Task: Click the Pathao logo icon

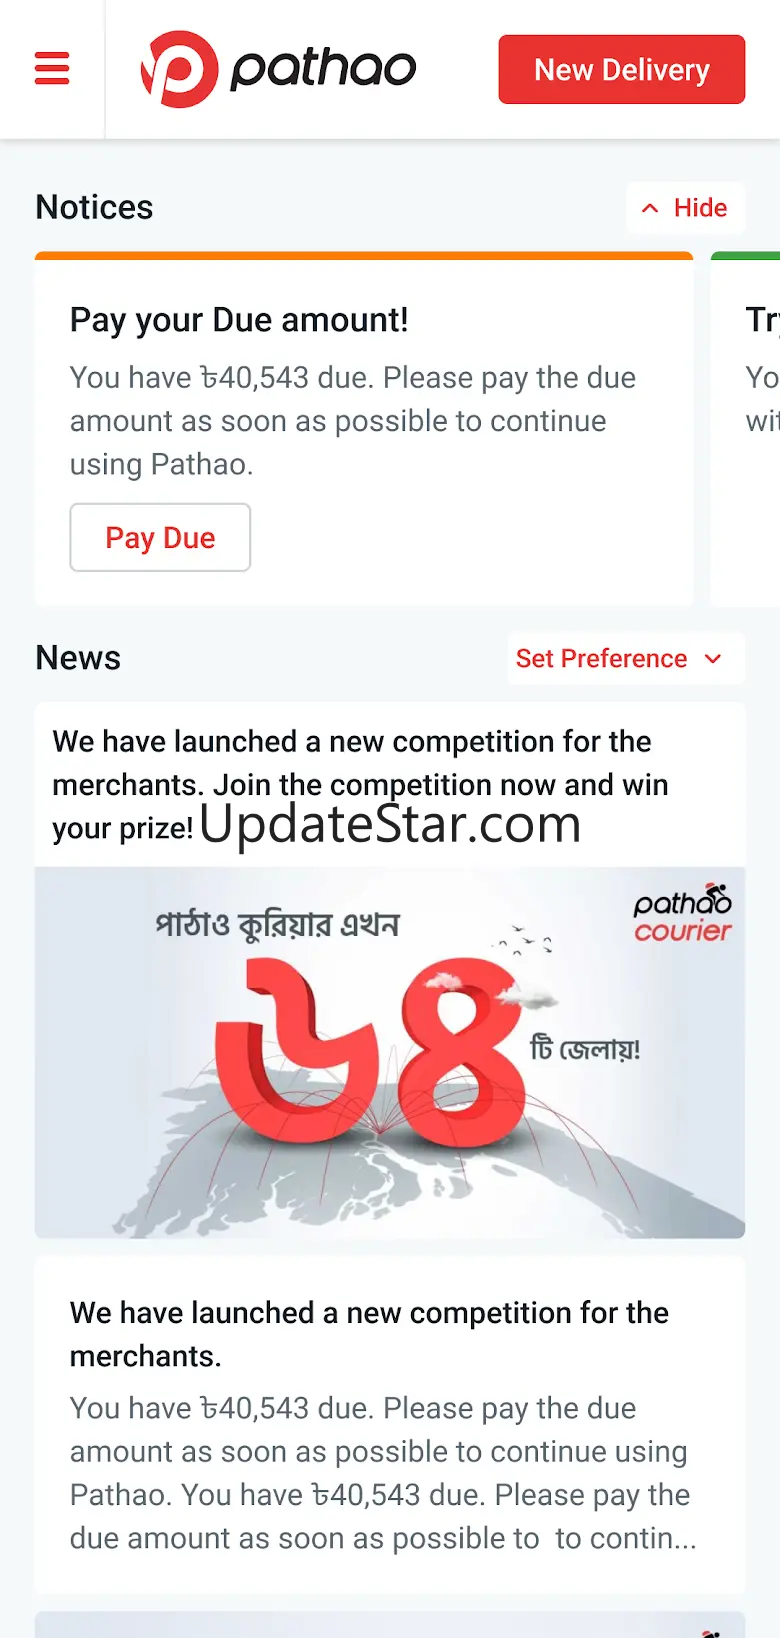Action: coord(179,69)
